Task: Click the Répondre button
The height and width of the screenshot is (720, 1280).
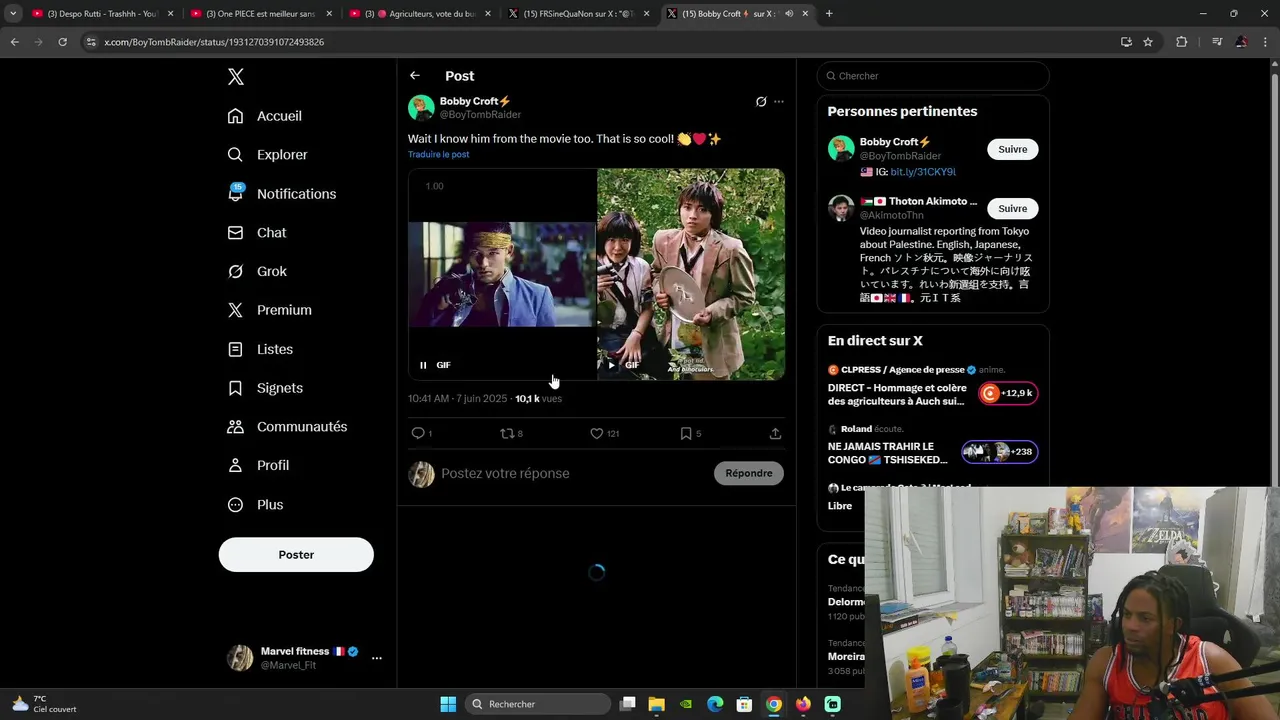Action: [749, 473]
